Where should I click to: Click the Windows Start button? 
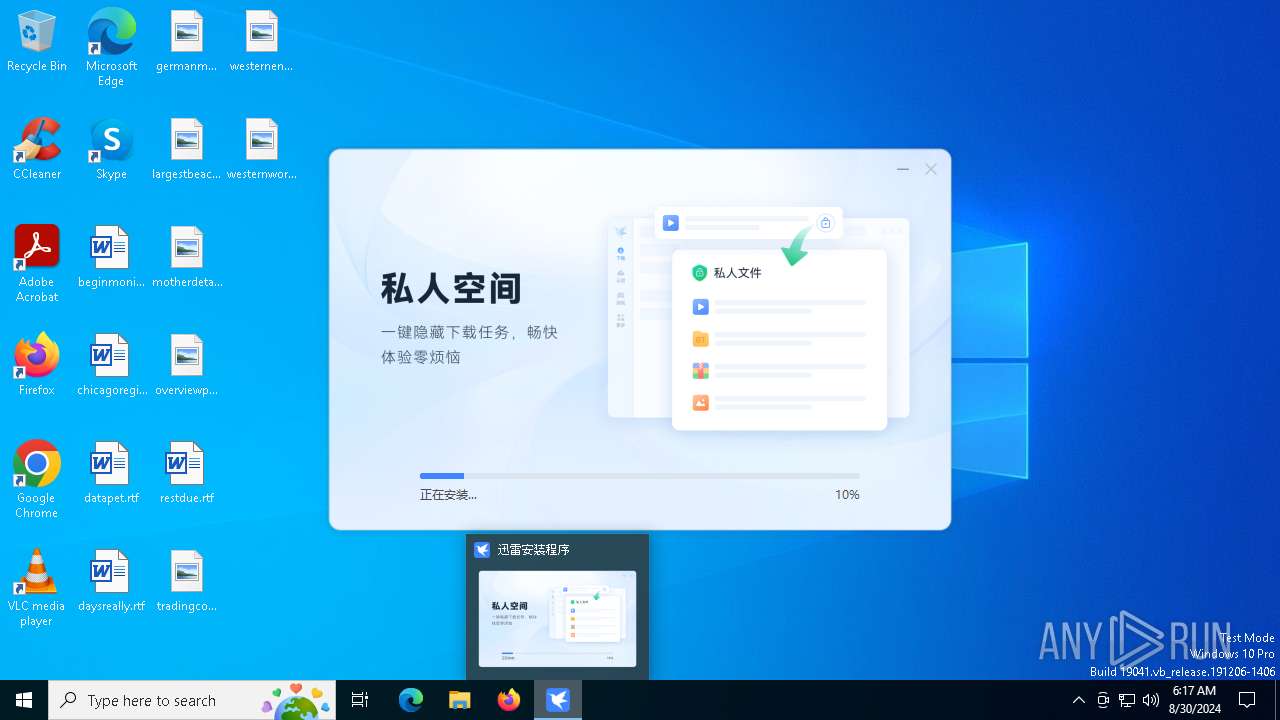[x=24, y=700]
